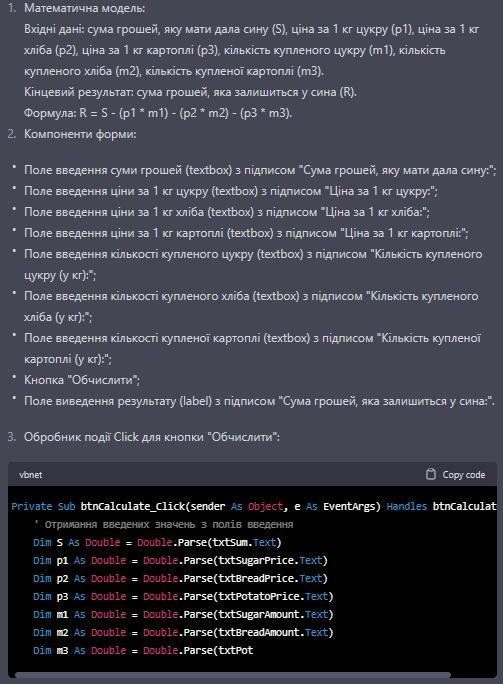Click the horizontal scrollbar under the code block
This screenshot has height=684, width=503.
pos(233,675)
